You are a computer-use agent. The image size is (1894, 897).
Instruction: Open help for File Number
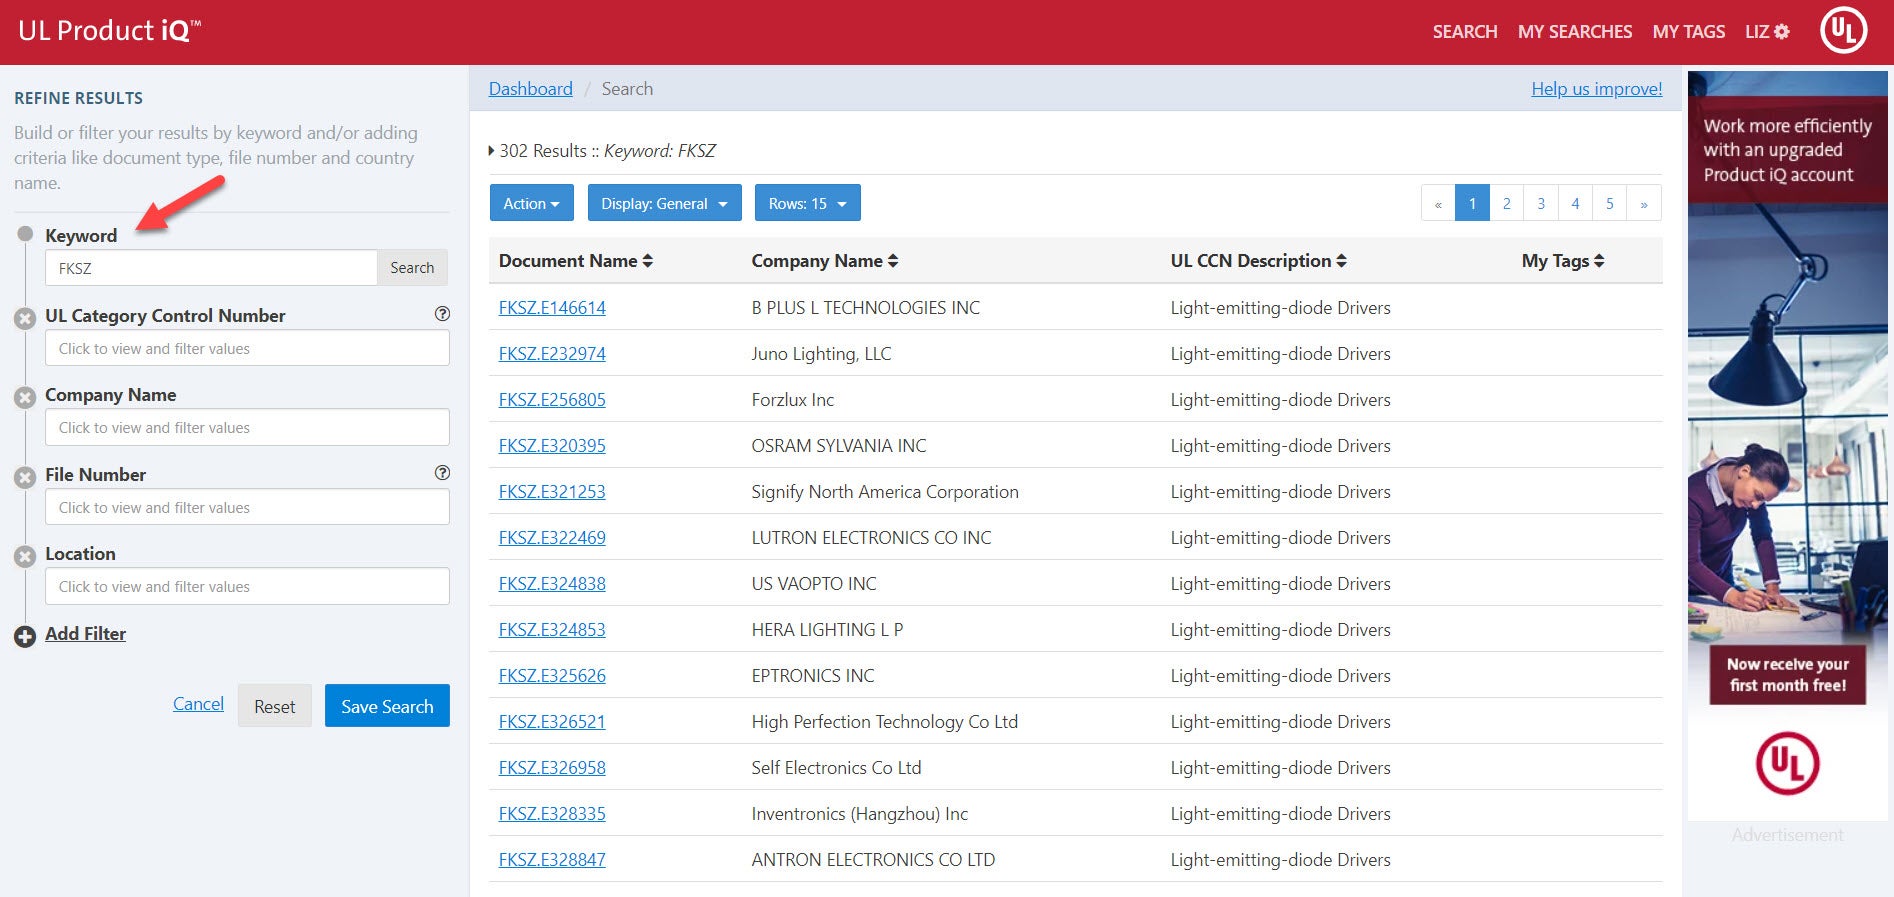[442, 473]
